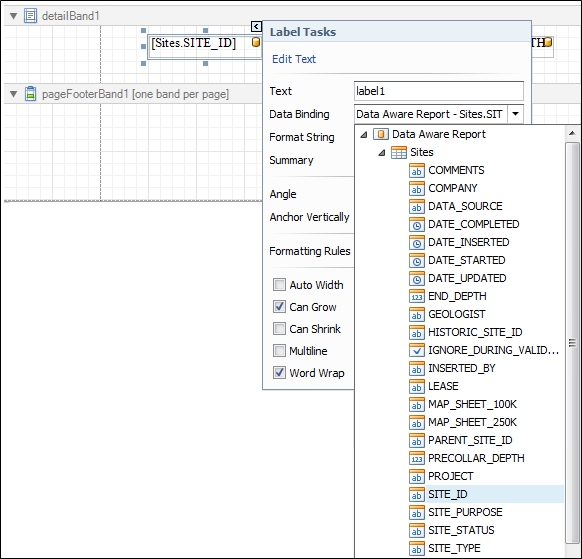
Task: Click the clock icon beside DATE_COMPLETED
Action: pos(417,225)
